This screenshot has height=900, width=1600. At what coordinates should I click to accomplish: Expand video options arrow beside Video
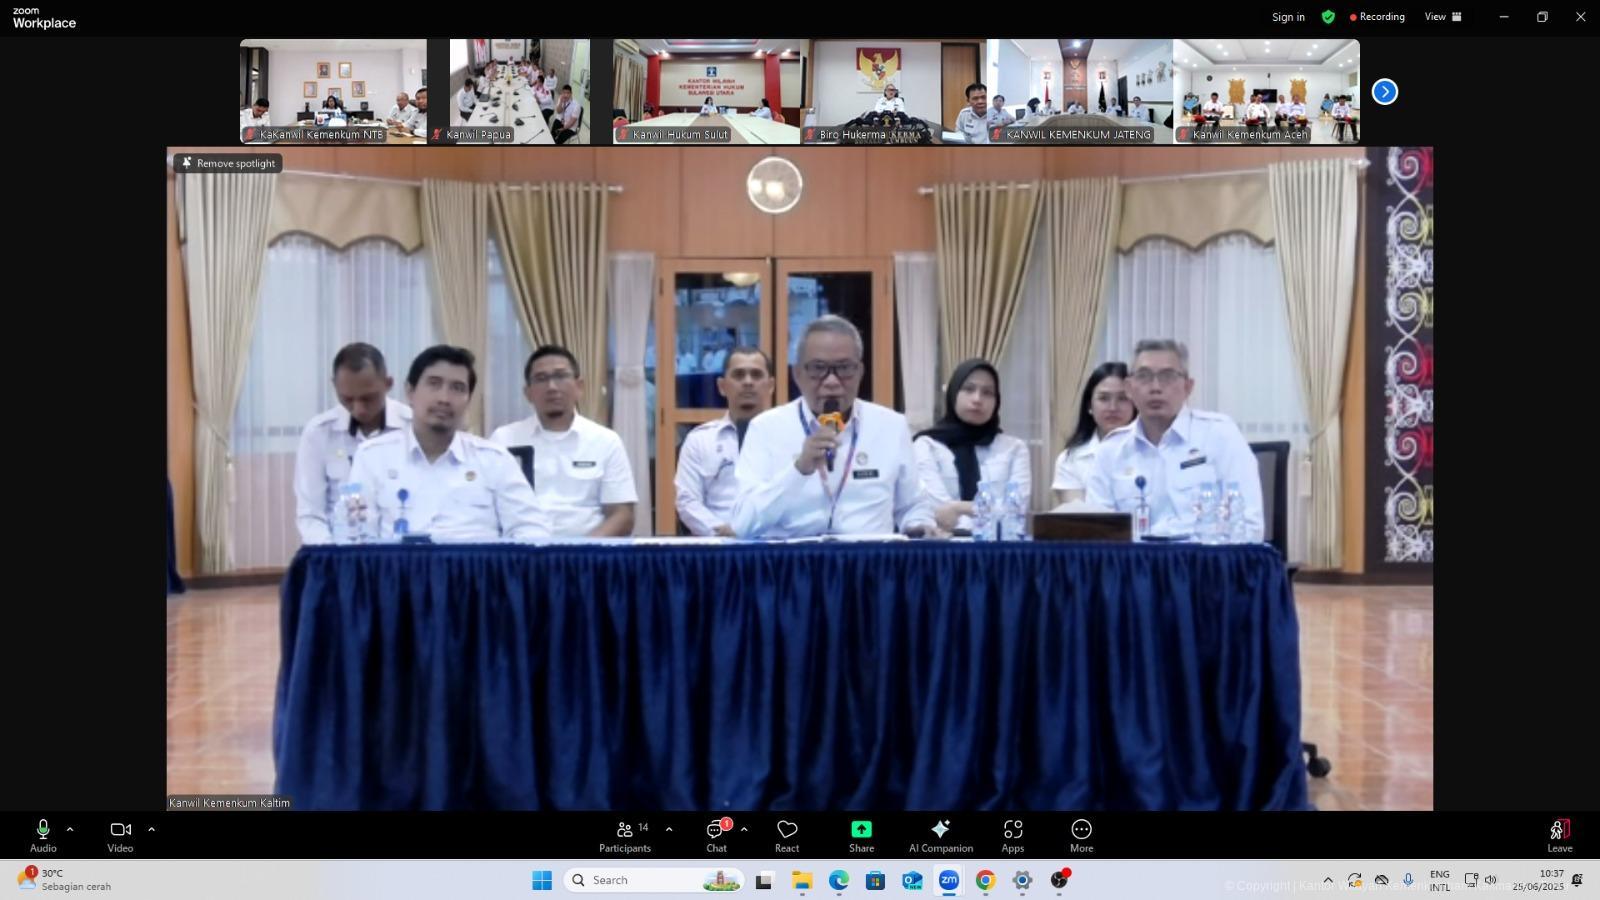point(151,829)
